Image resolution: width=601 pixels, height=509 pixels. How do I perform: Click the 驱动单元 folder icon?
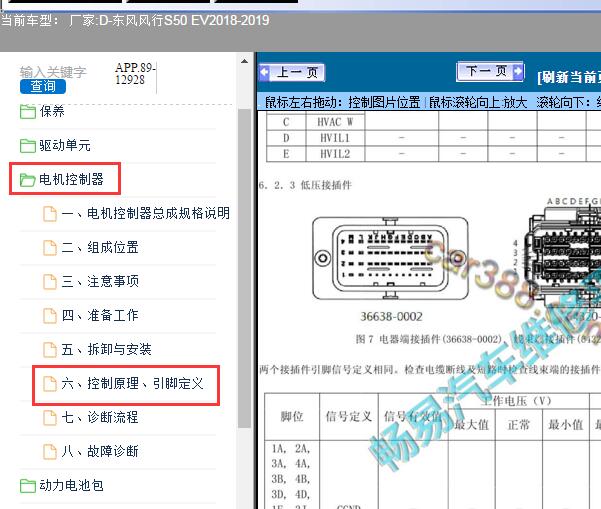(x=28, y=146)
